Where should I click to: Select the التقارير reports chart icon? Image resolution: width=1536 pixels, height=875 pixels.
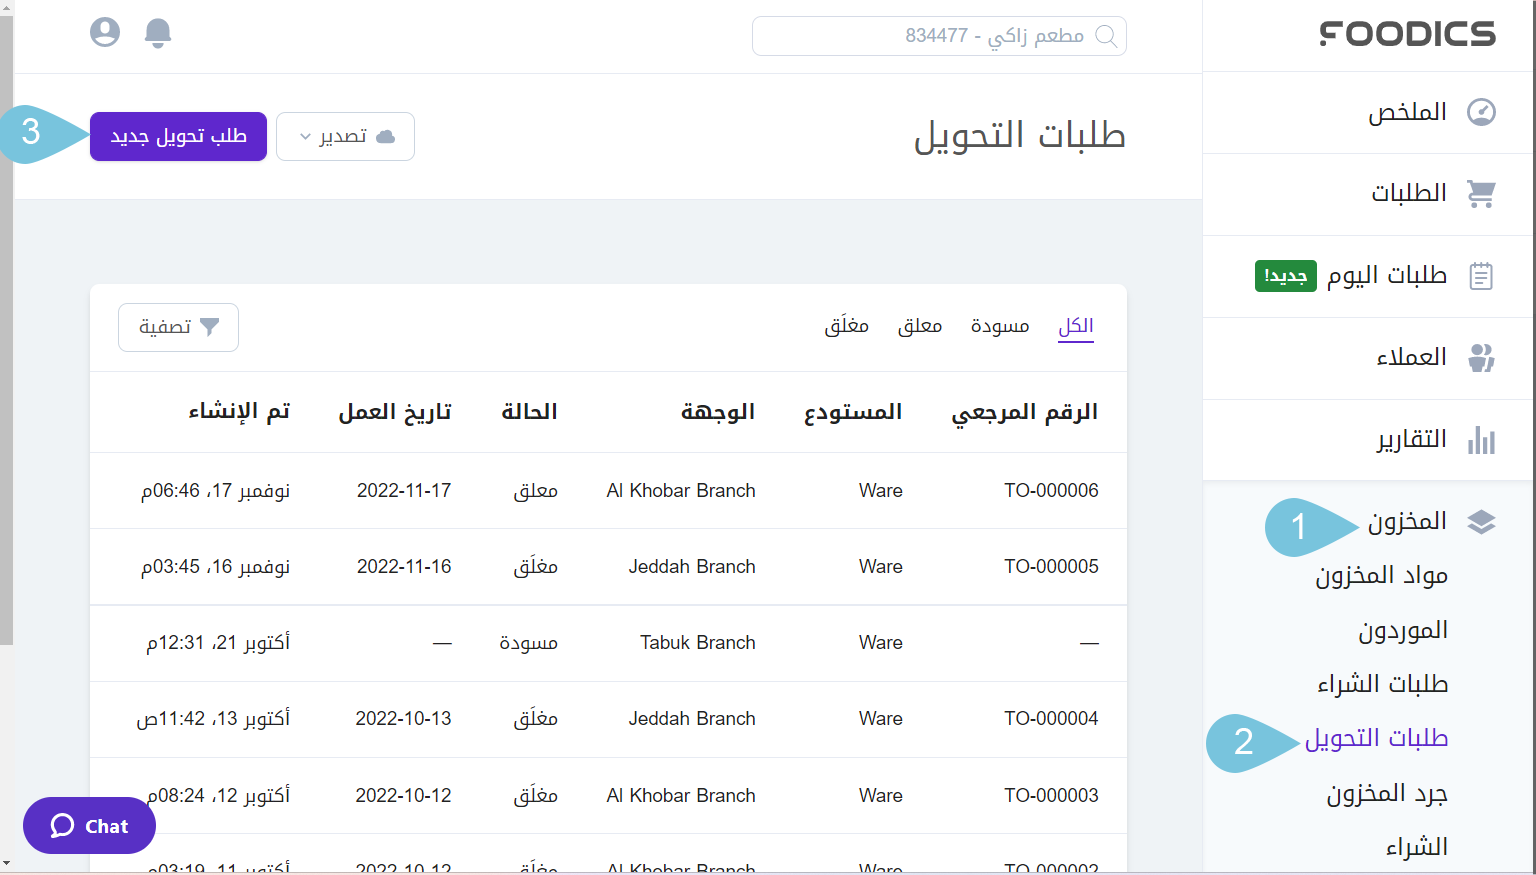[1482, 438]
